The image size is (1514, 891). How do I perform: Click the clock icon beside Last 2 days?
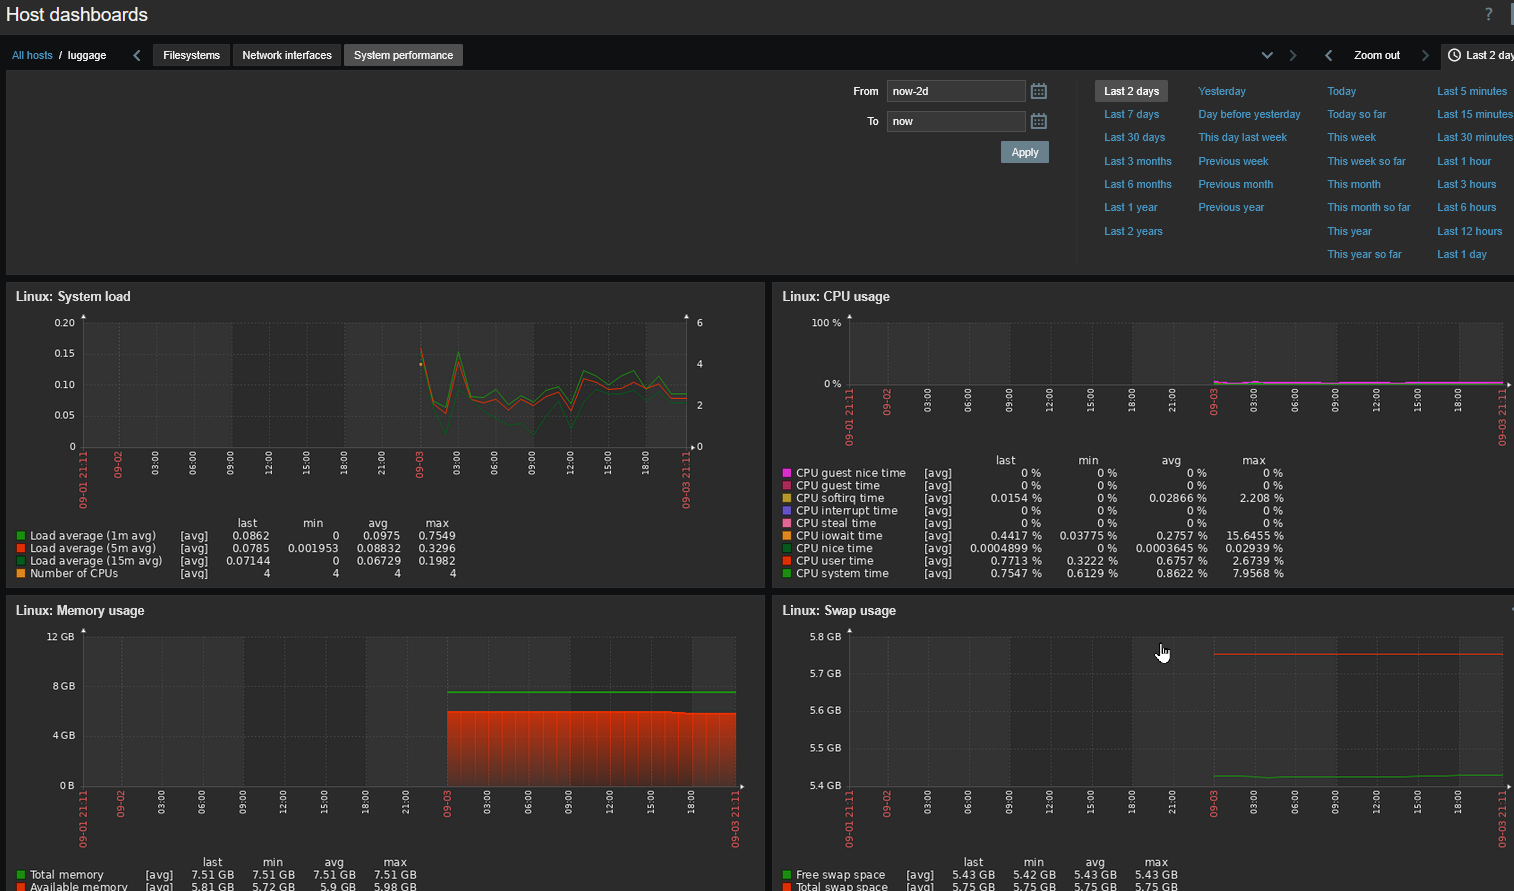[x=1455, y=55]
